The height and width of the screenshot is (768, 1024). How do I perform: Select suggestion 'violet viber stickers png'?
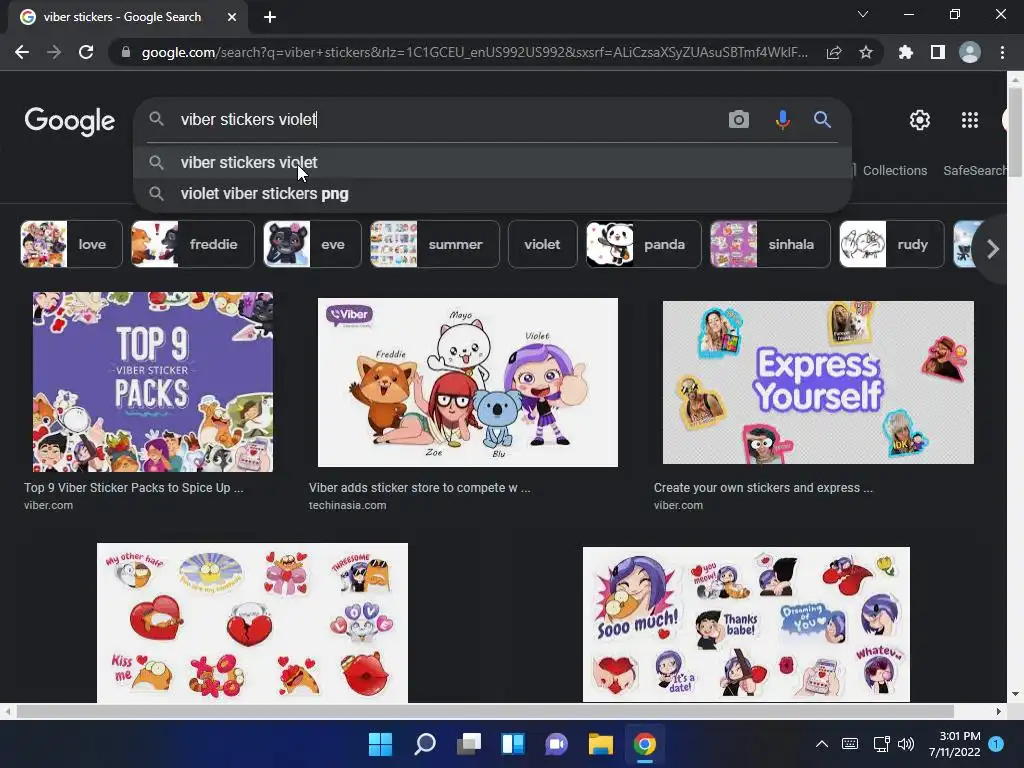click(492, 194)
